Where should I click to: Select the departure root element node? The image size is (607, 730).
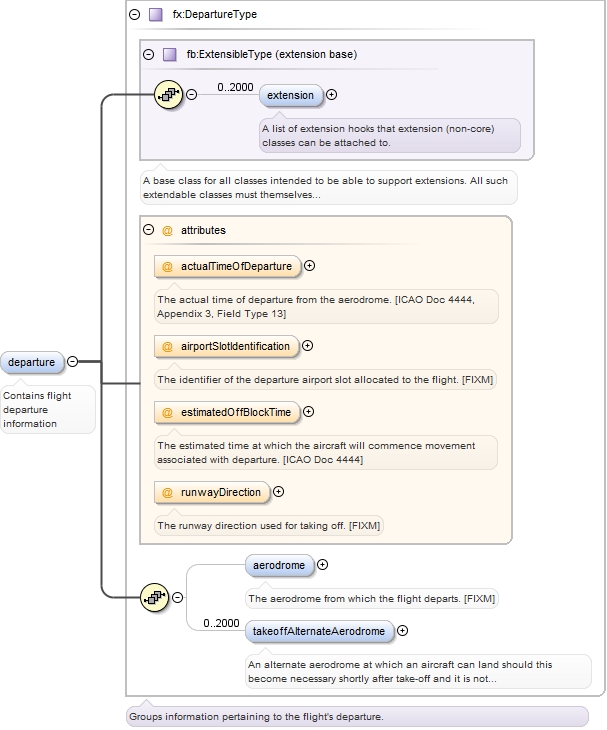(31, 362)
